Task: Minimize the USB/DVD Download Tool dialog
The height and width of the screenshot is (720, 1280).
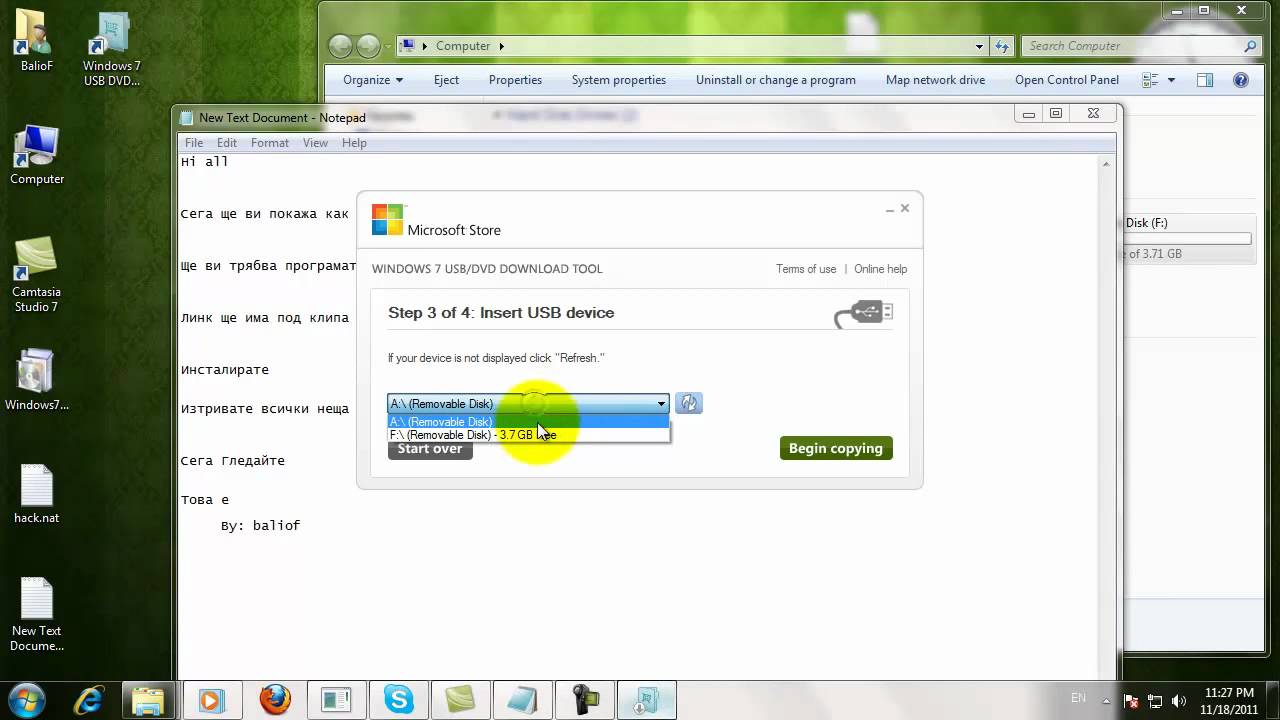Action: point(889,209)
